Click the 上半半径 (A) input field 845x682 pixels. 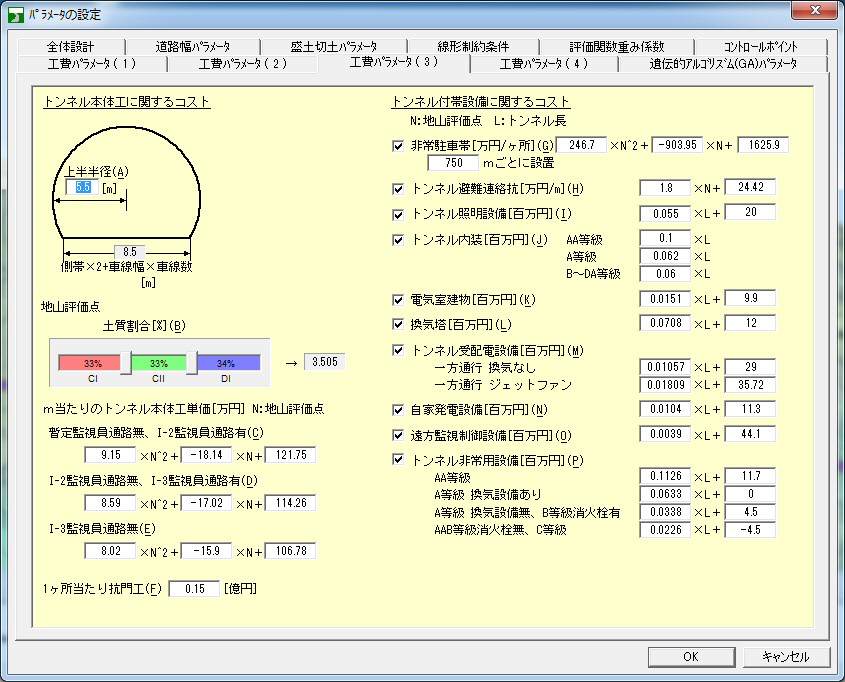(81, 187)
